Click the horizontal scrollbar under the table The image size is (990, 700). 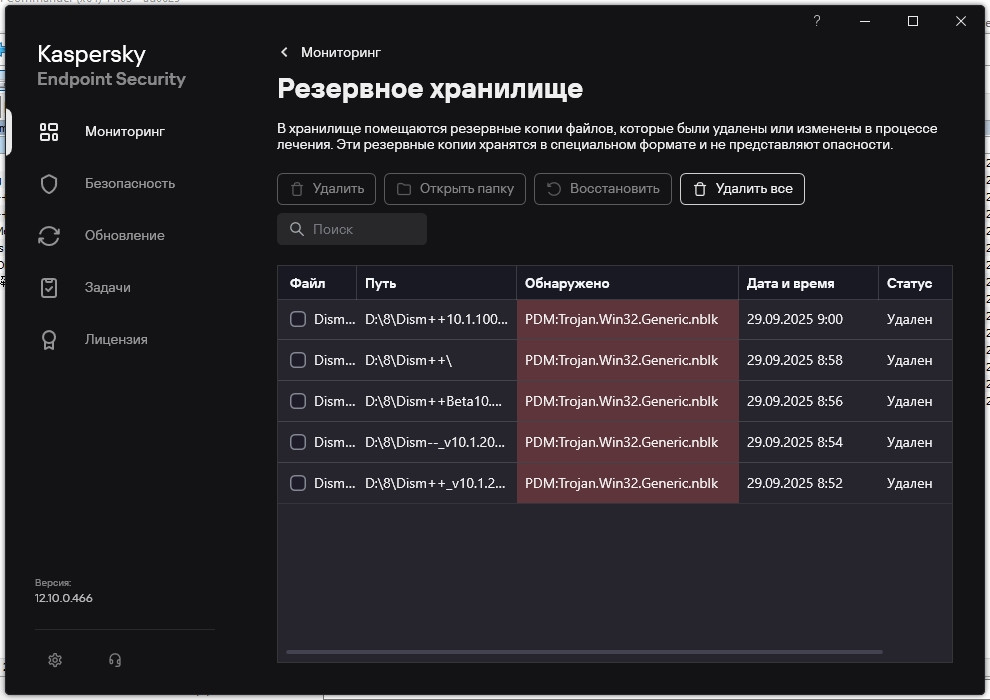(x=584, y=652)
